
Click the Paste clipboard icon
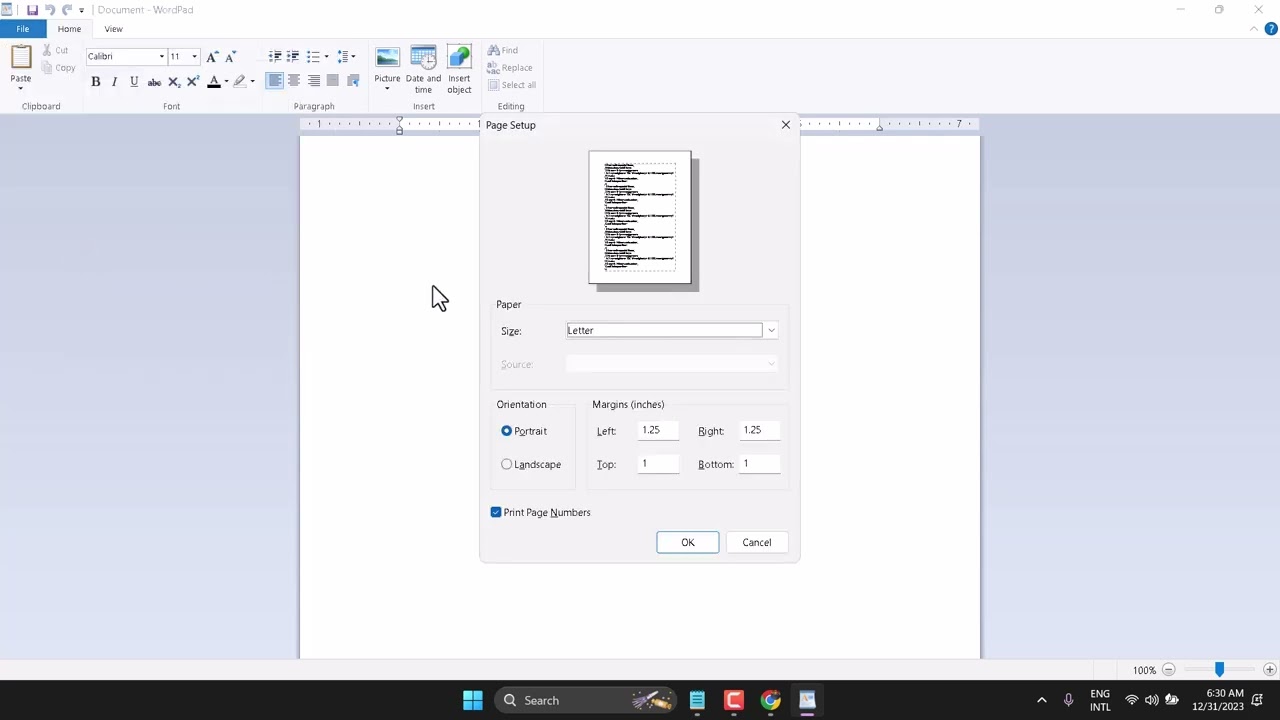coord(21,58)
